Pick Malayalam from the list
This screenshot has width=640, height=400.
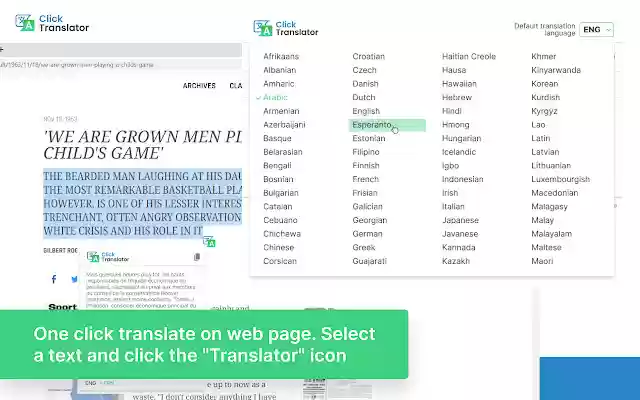(x=551, y=234)
